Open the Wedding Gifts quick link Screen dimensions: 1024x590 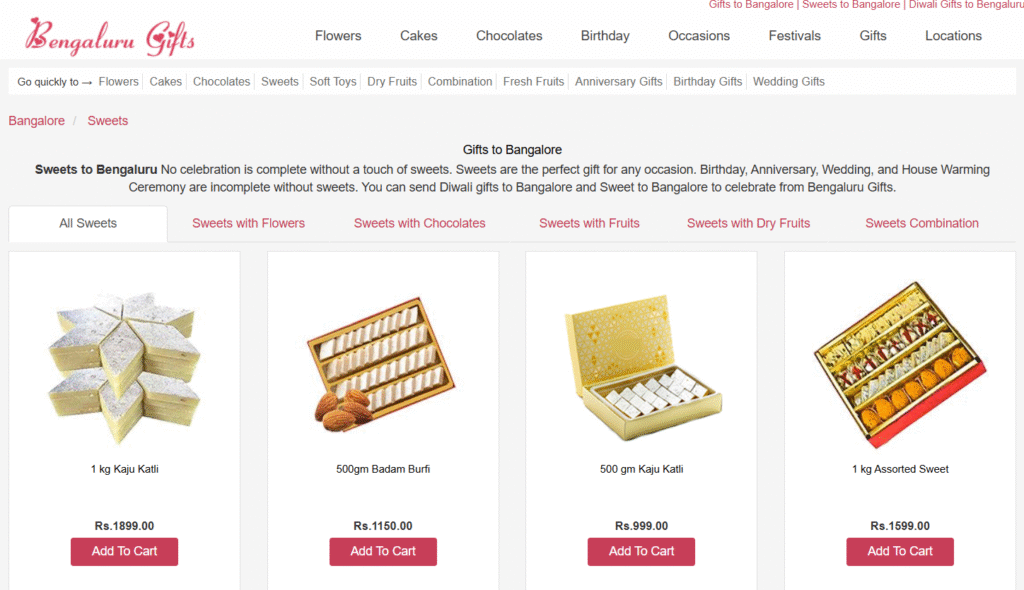[789, 82]
